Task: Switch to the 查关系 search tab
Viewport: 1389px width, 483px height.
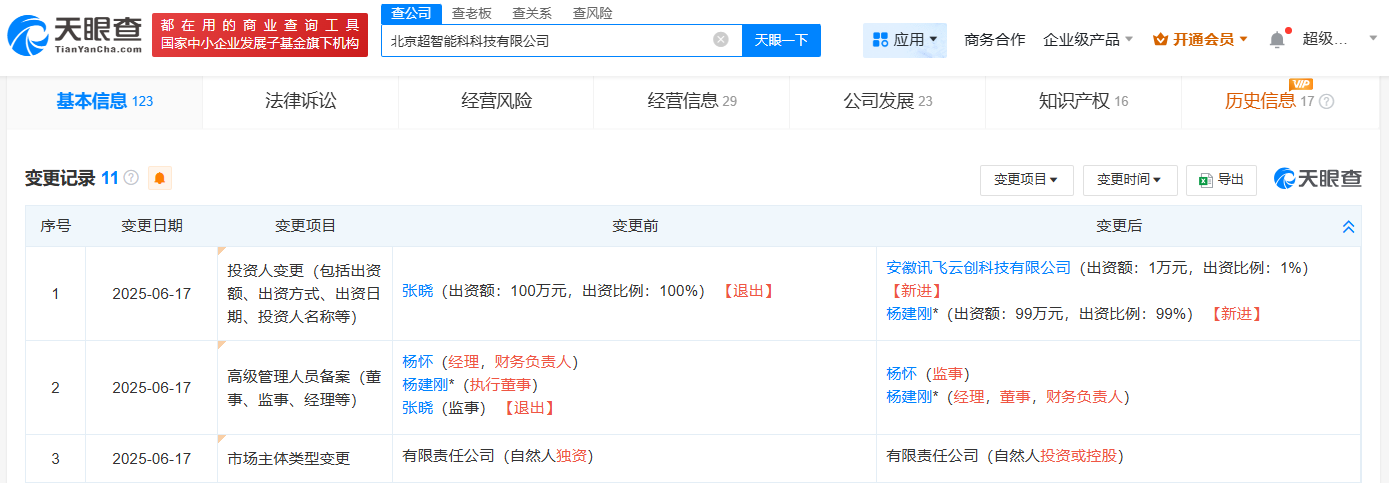Action: 532,13
